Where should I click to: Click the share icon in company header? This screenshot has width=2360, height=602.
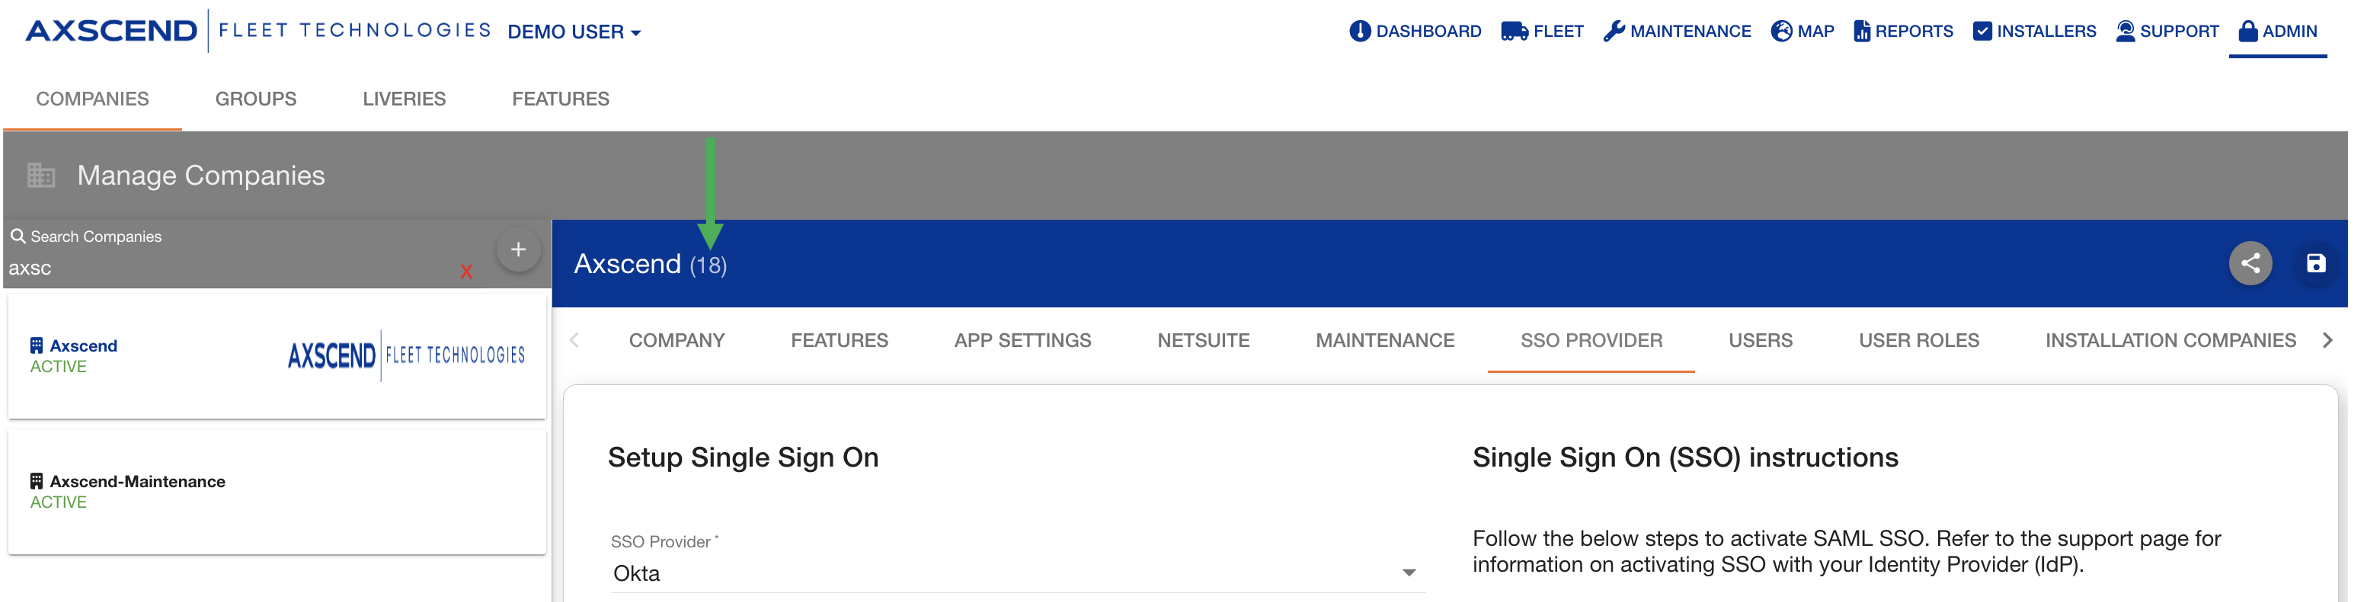point(2250,263)
